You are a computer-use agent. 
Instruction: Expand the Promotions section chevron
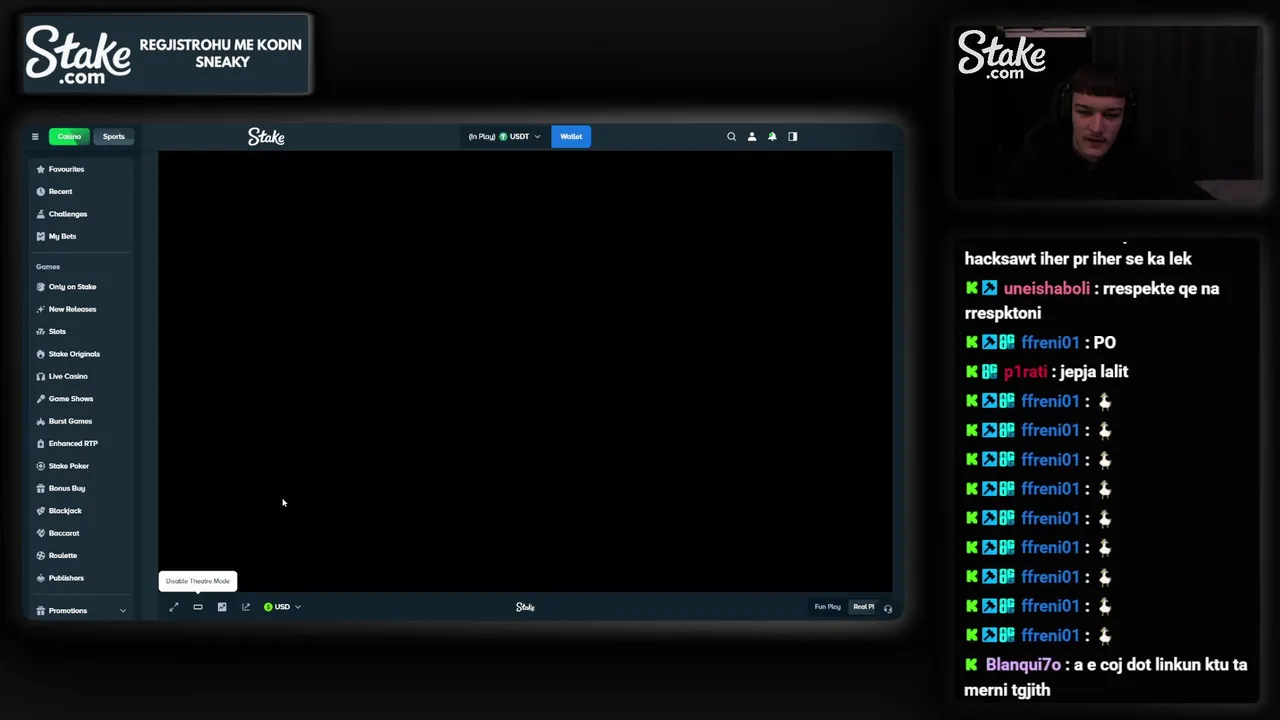point(123,611)
